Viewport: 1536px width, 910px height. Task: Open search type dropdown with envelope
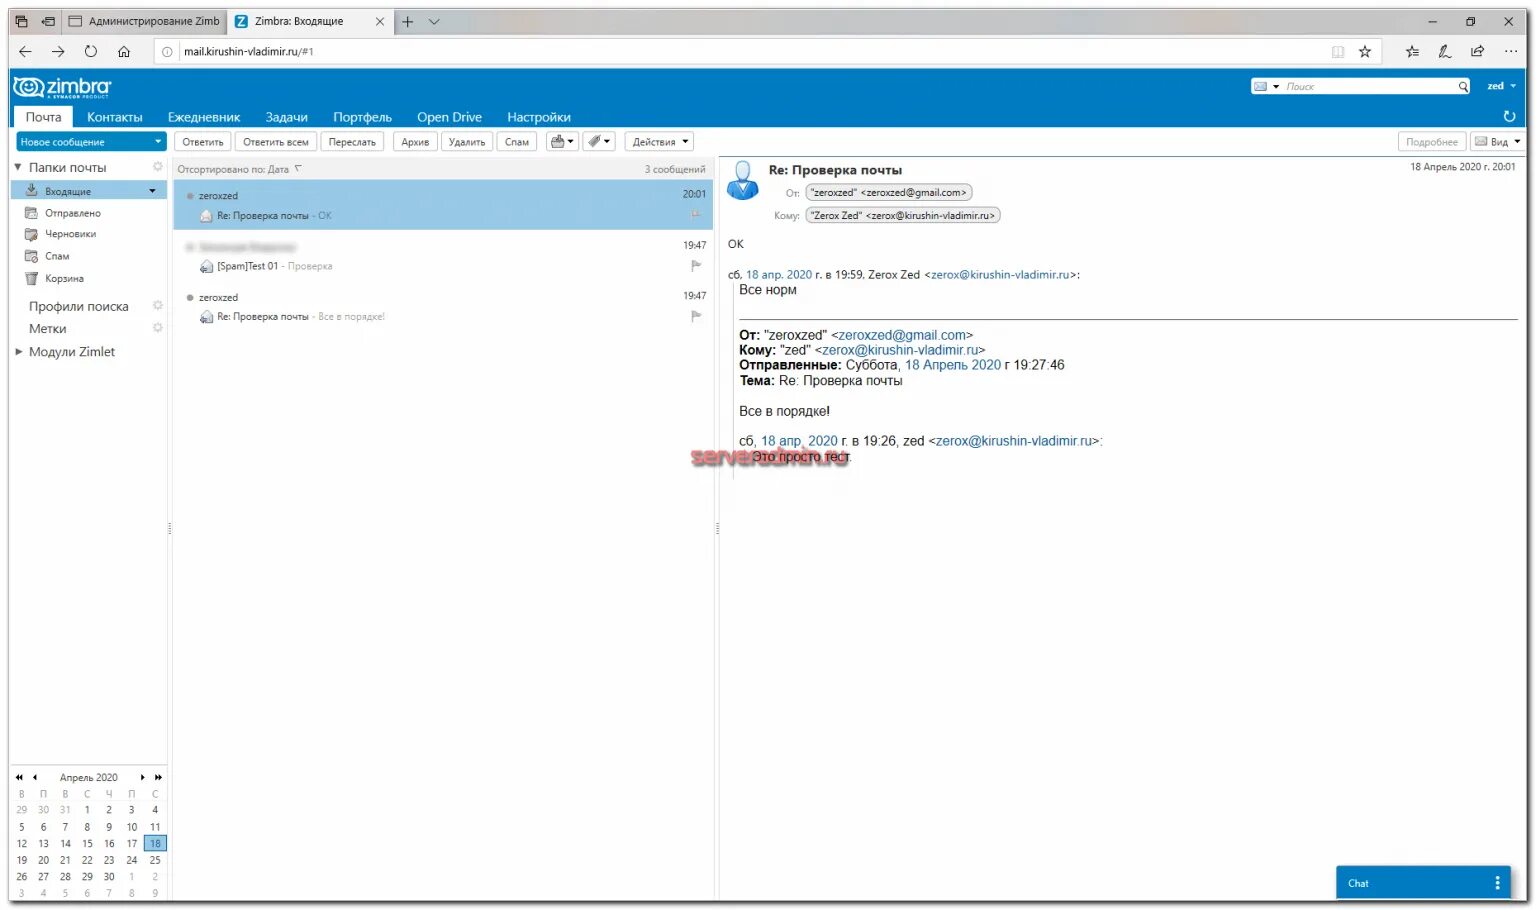1266,87
